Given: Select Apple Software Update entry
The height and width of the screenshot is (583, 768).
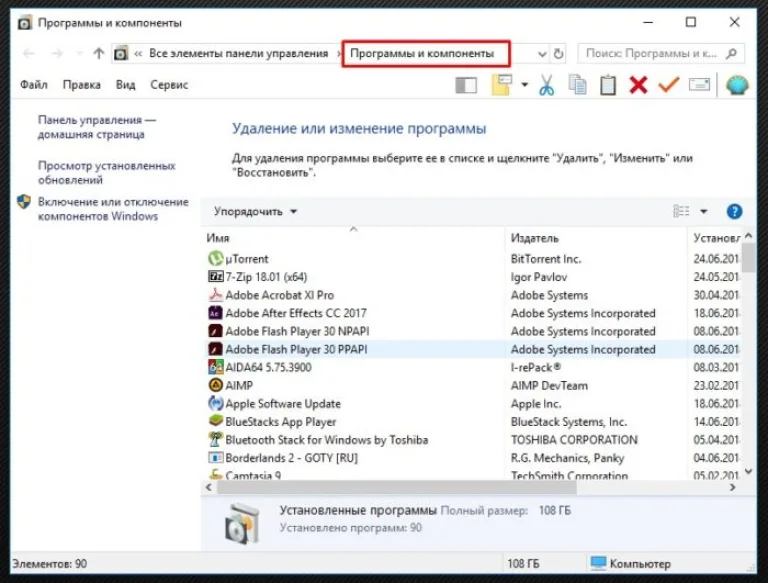Looking at the screenshot, I should pos(473,404).
